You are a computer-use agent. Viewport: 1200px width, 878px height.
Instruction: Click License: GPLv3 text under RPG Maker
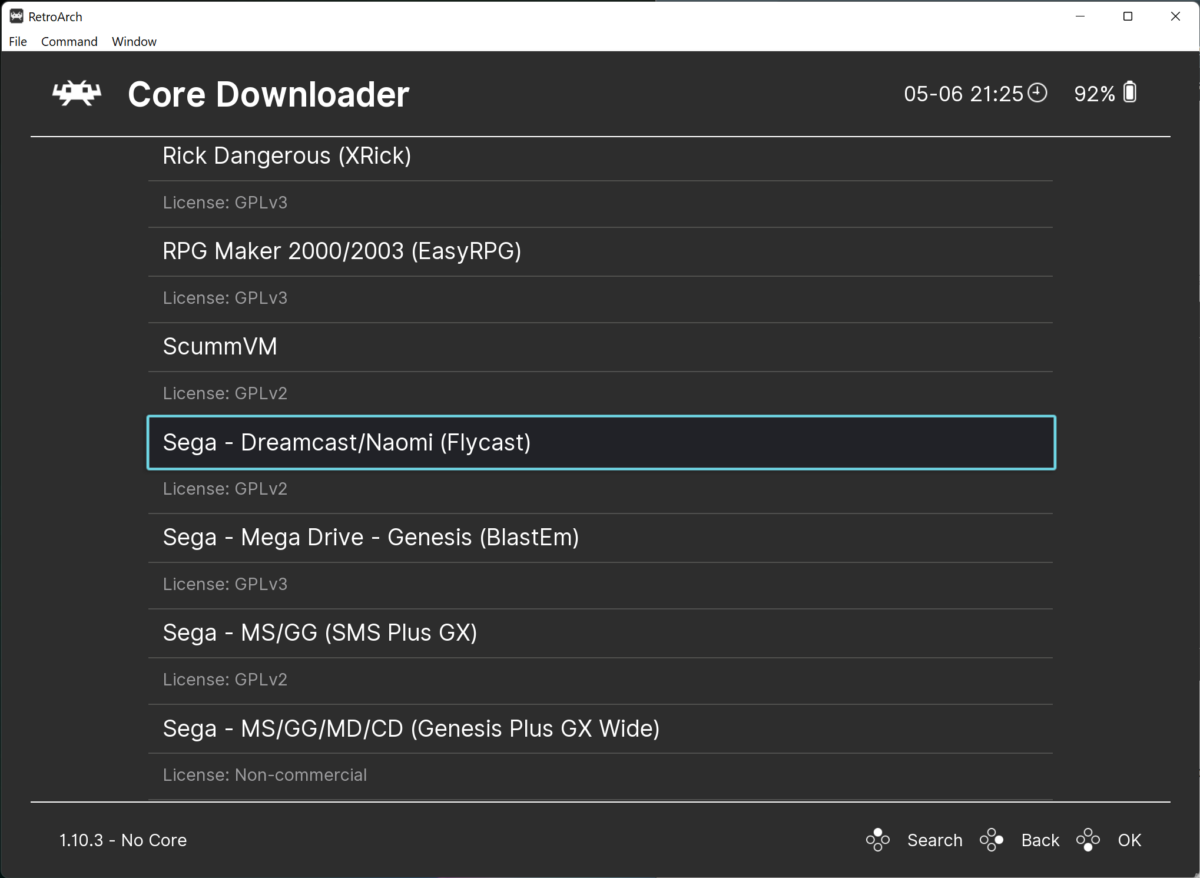(x=225, y=298)
